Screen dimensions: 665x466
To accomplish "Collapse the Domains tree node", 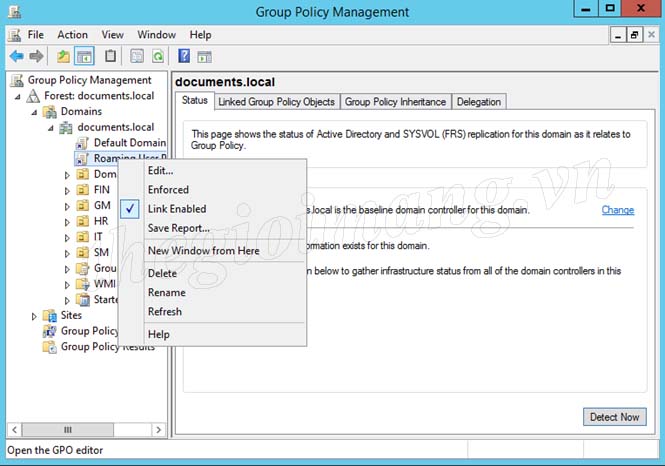I will [x=34, y=113].
